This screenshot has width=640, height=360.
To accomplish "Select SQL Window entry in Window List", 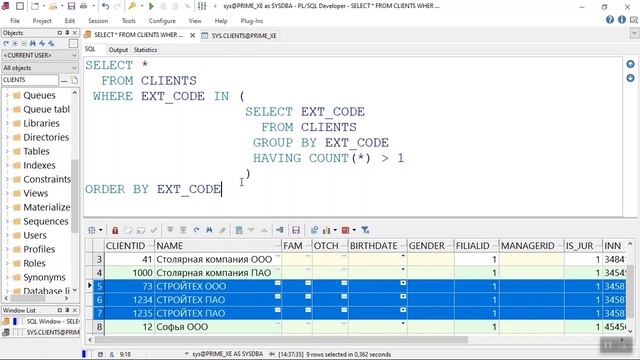I will click(x=41, y=322).
